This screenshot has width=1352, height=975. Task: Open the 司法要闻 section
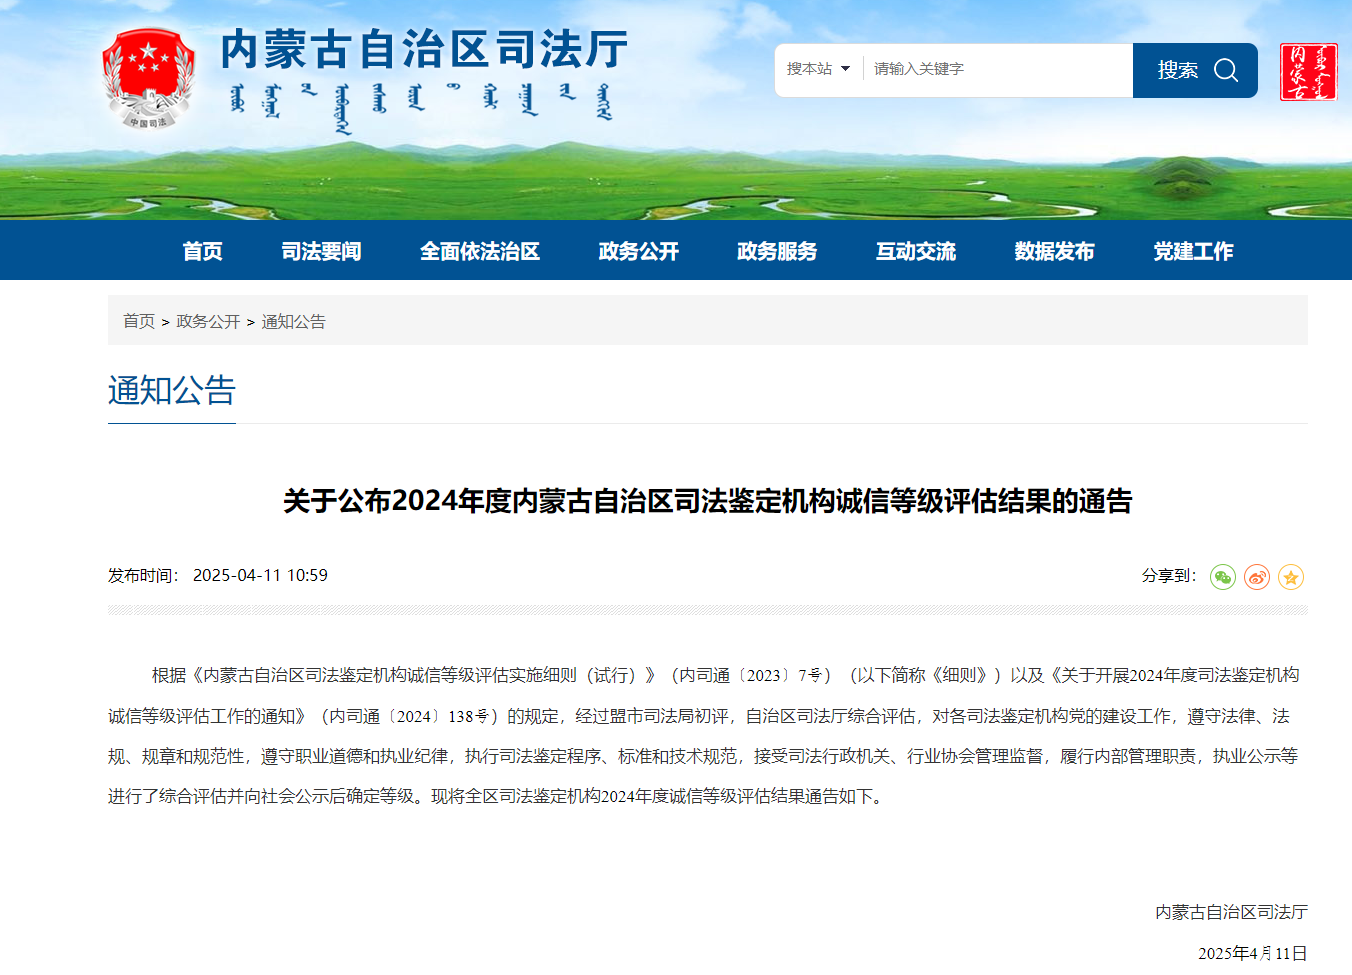321,251
